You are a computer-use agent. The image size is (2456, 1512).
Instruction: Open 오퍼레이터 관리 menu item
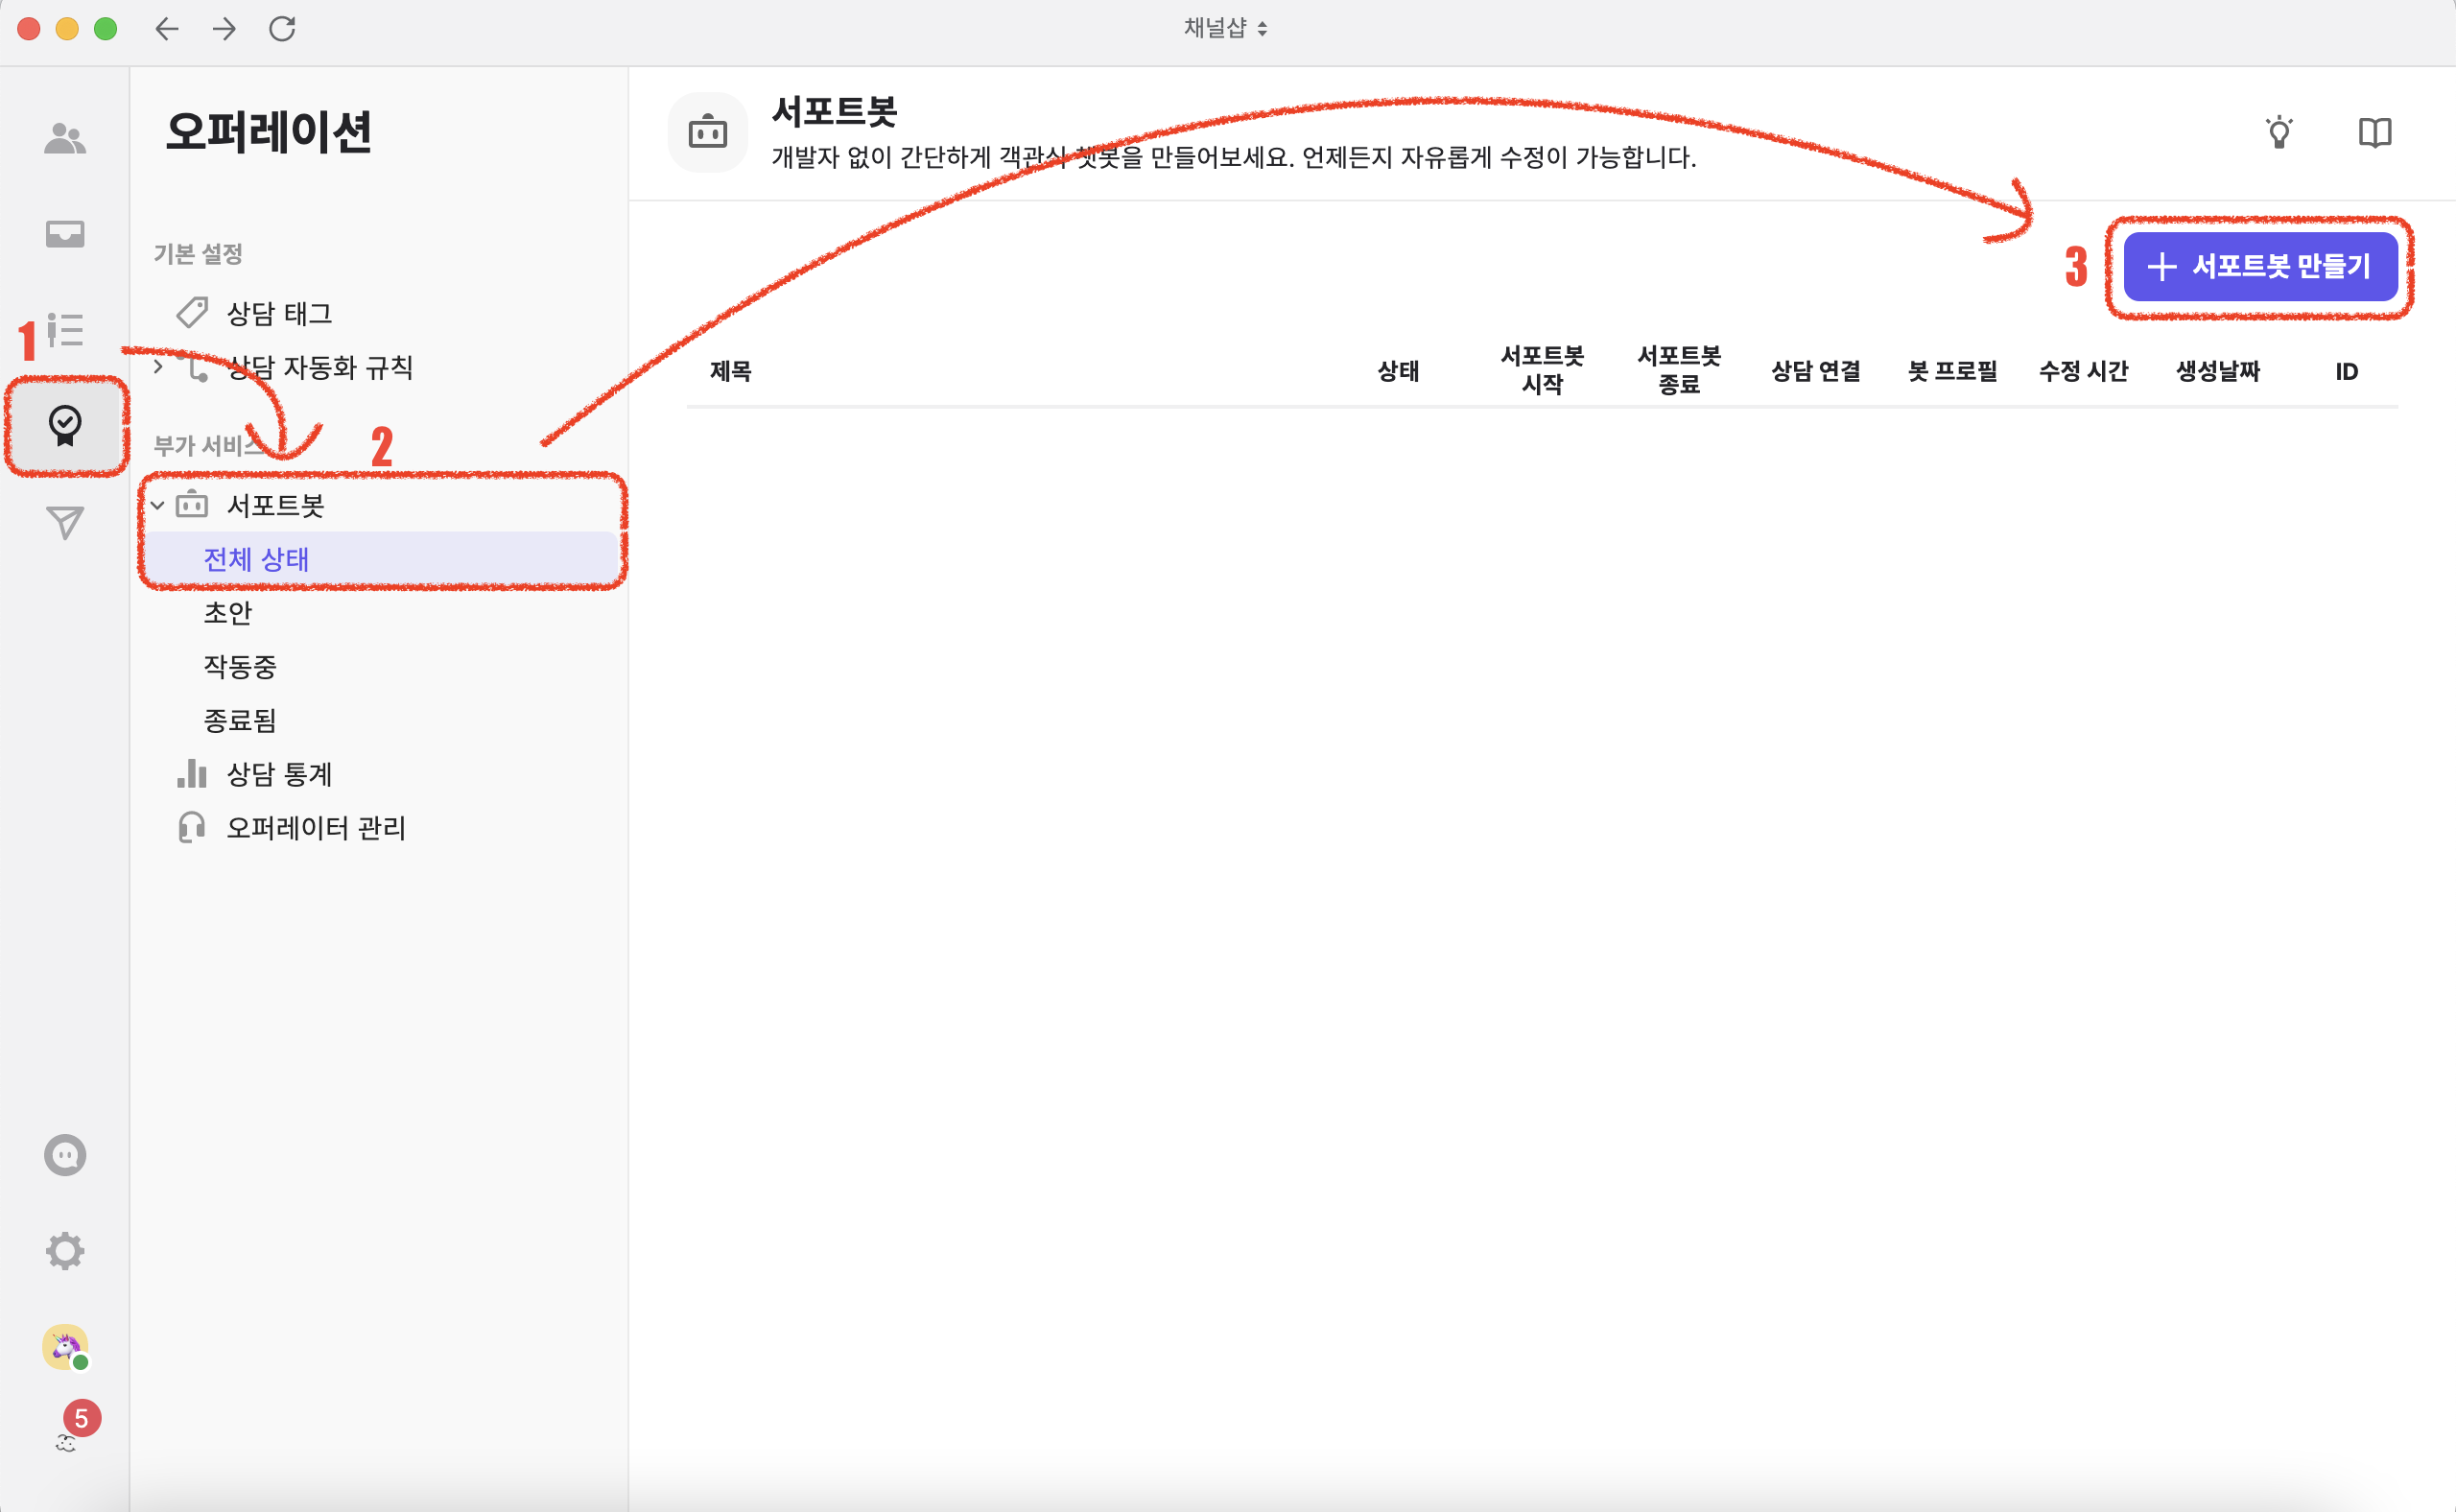[315, 828]
